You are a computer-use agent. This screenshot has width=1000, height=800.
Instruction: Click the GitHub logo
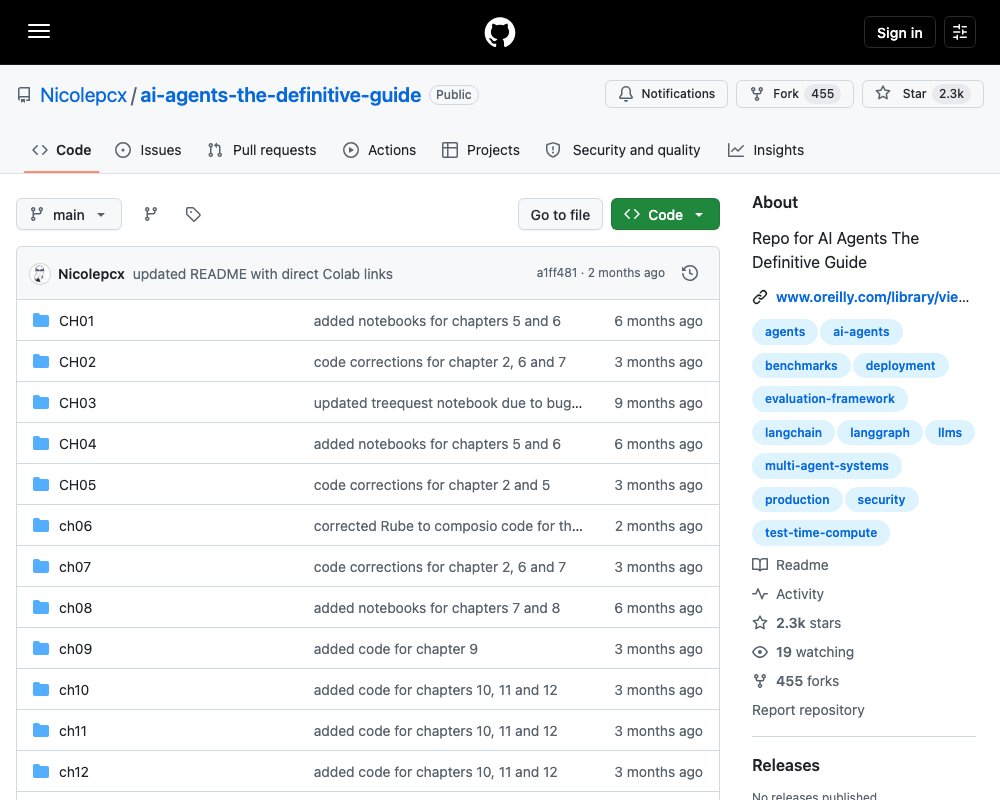500,32
